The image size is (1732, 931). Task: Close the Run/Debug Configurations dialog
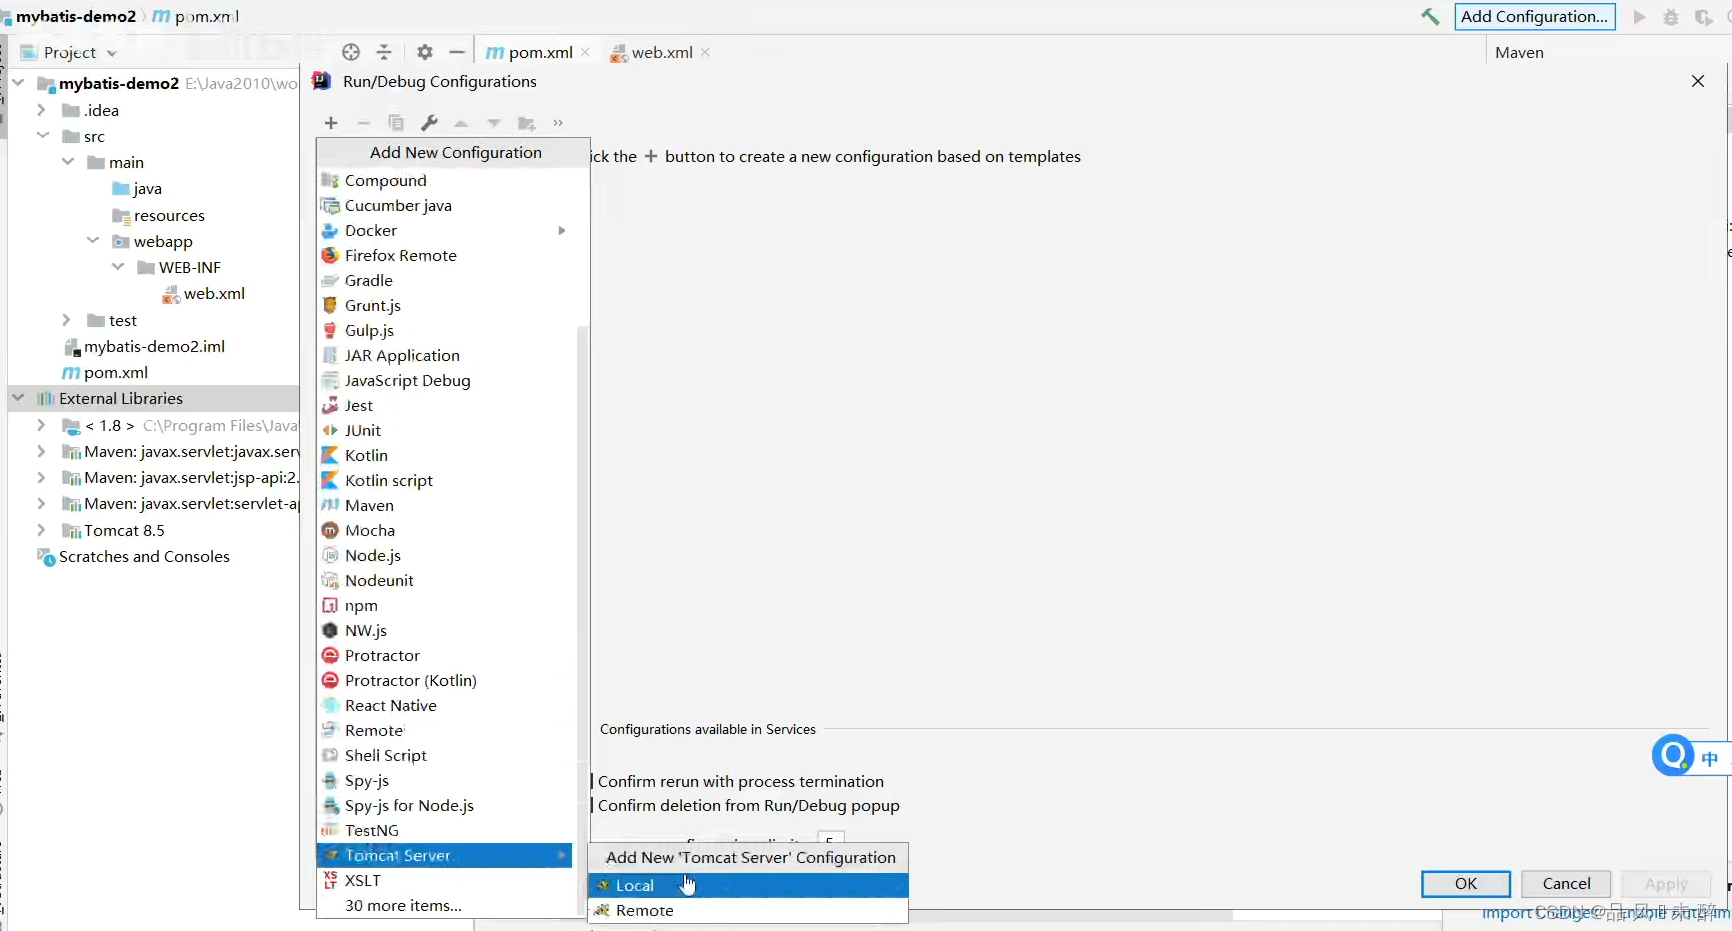[x=1698, y=81]
